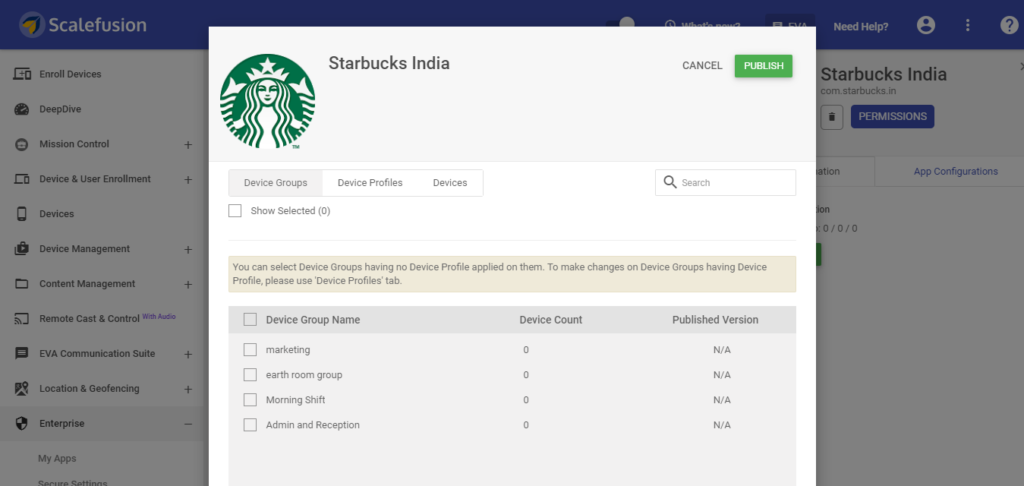1024x486 pixels.
Task: Collapse the Enterprise section
Action: (188, 424)
